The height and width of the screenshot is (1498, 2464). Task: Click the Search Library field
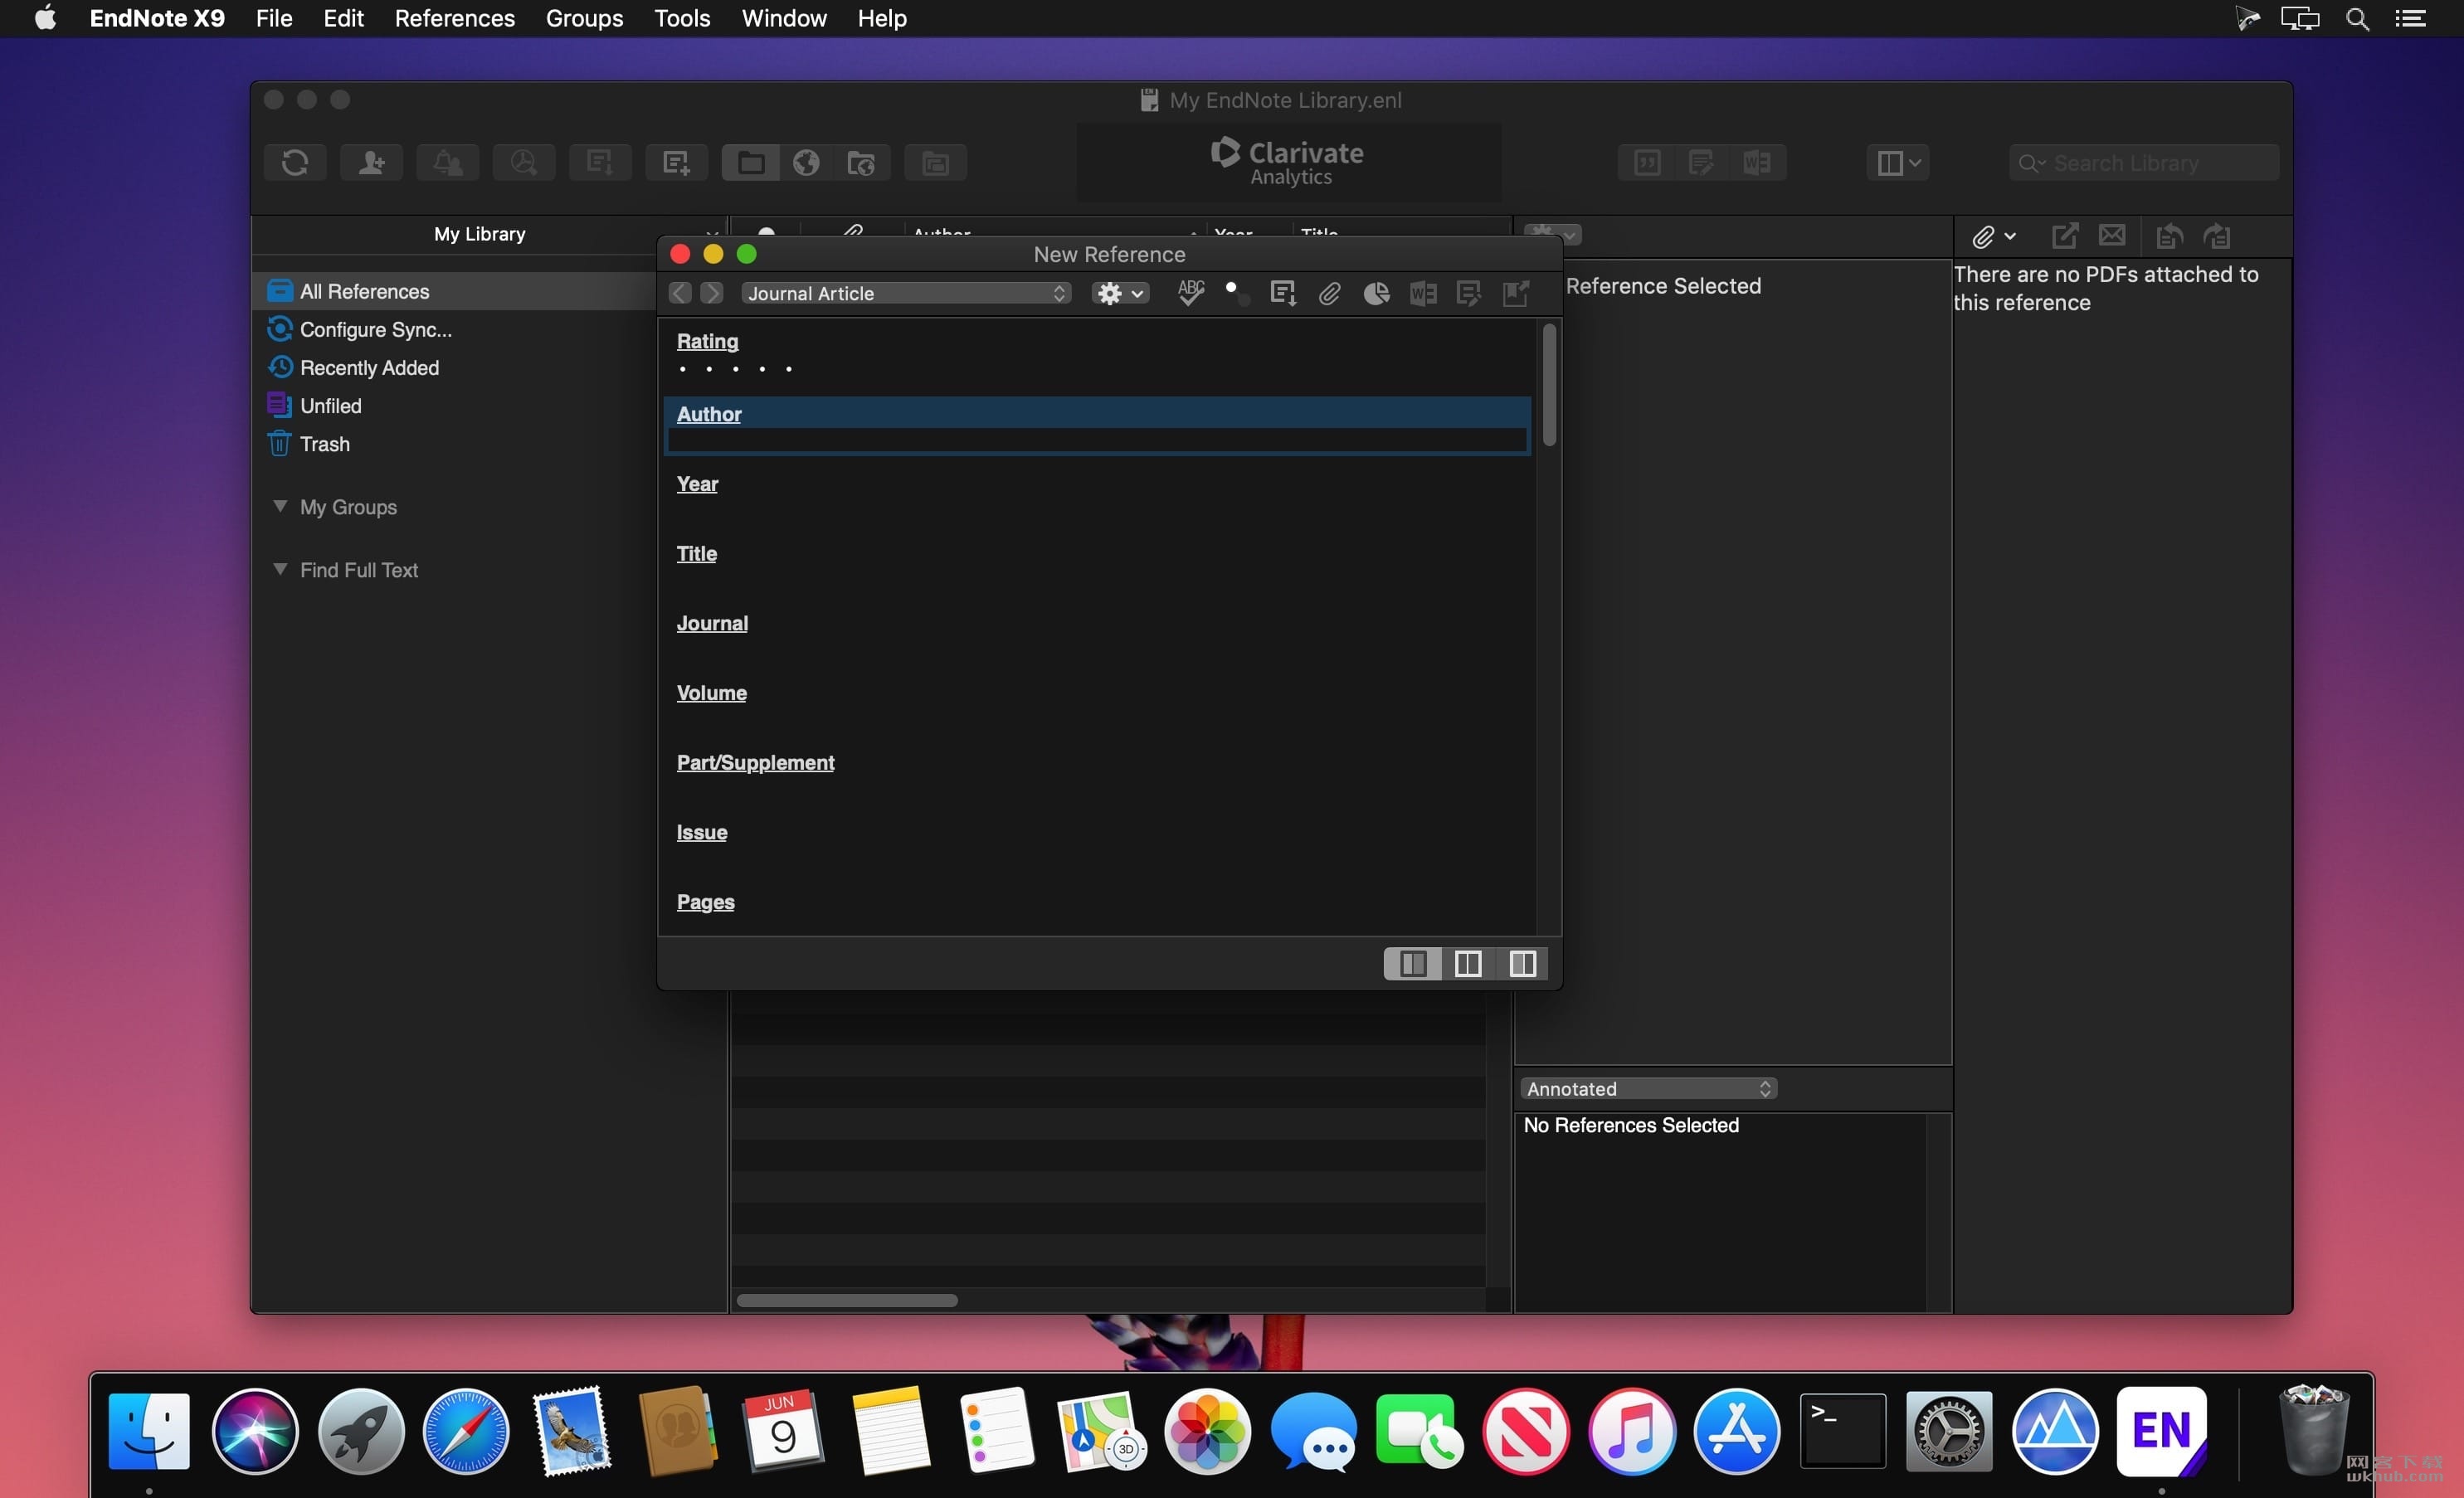tap(2145, 163)
